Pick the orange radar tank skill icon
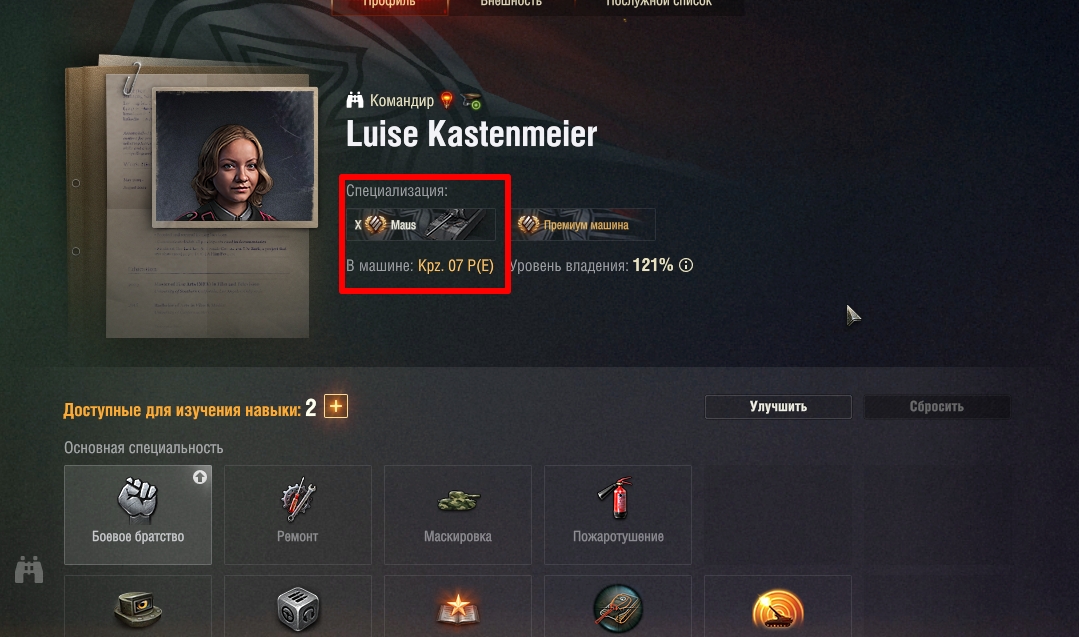This screenshot has width=1079, height=637. click(778, 609)
